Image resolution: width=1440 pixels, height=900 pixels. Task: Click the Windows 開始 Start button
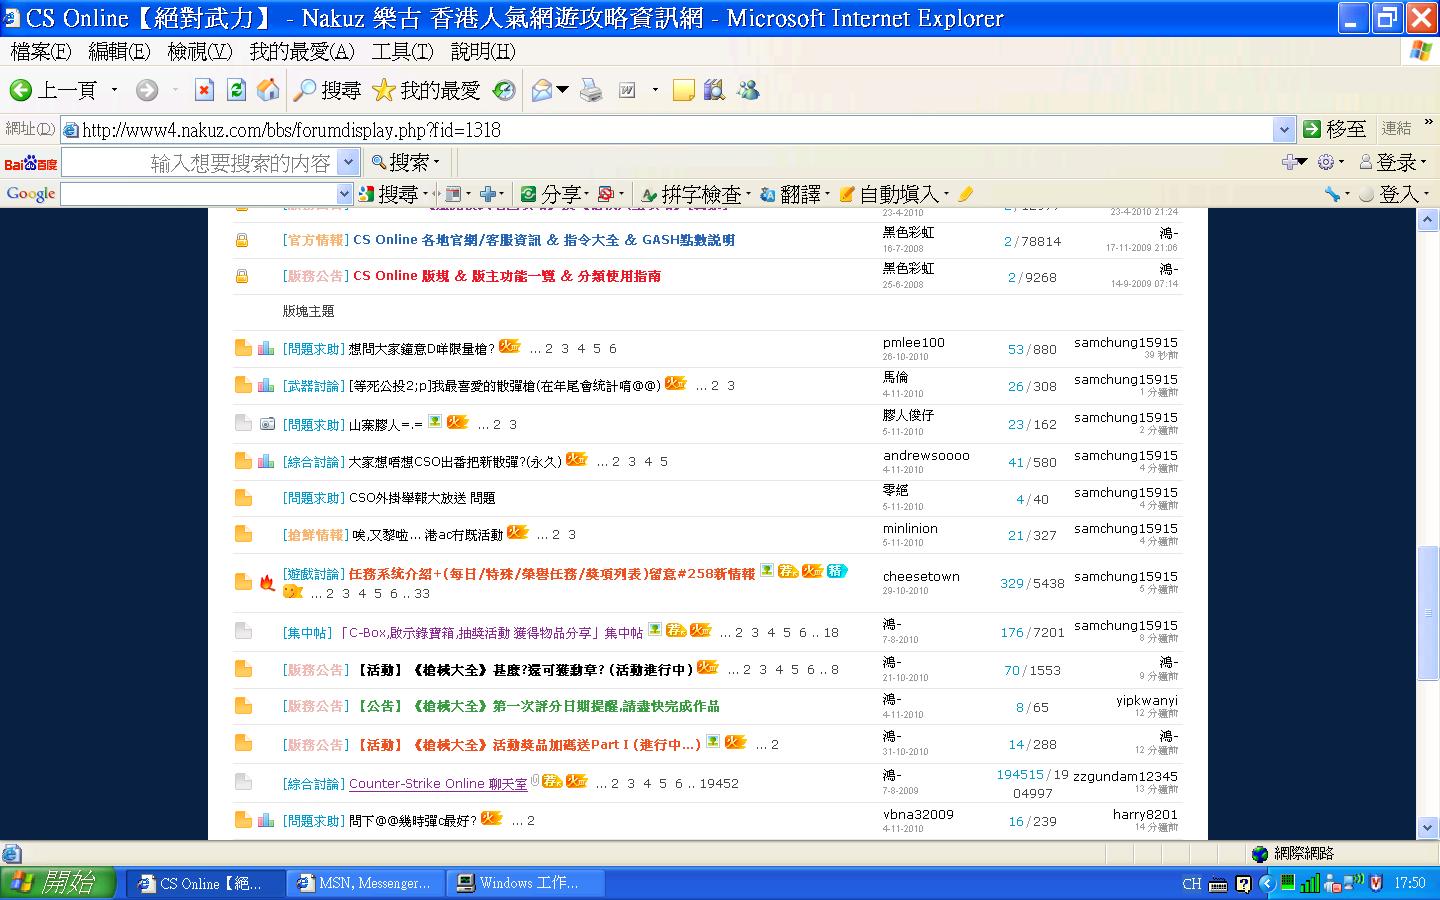[x=57, y=883]
